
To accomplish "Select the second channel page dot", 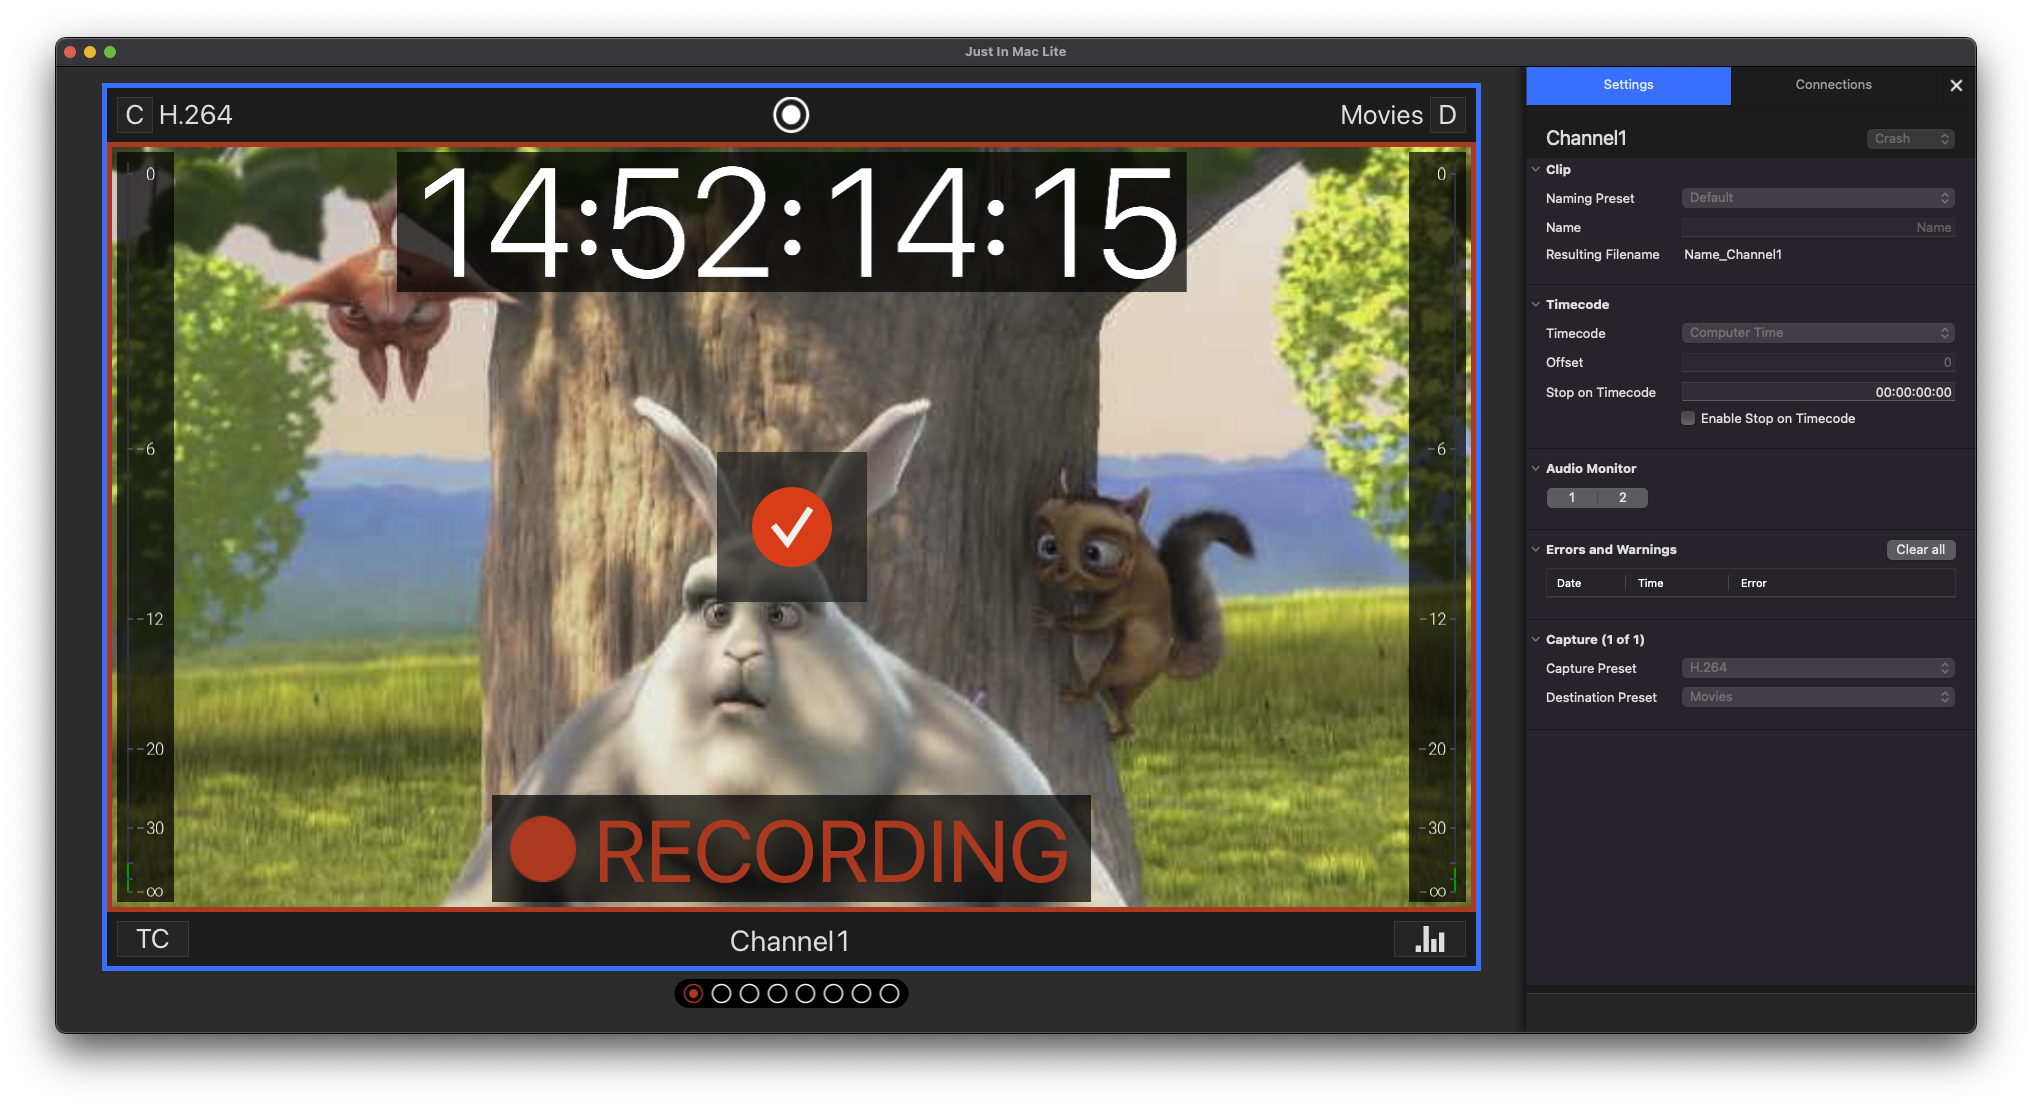I will pyautogui.click(x=721, y=993).
